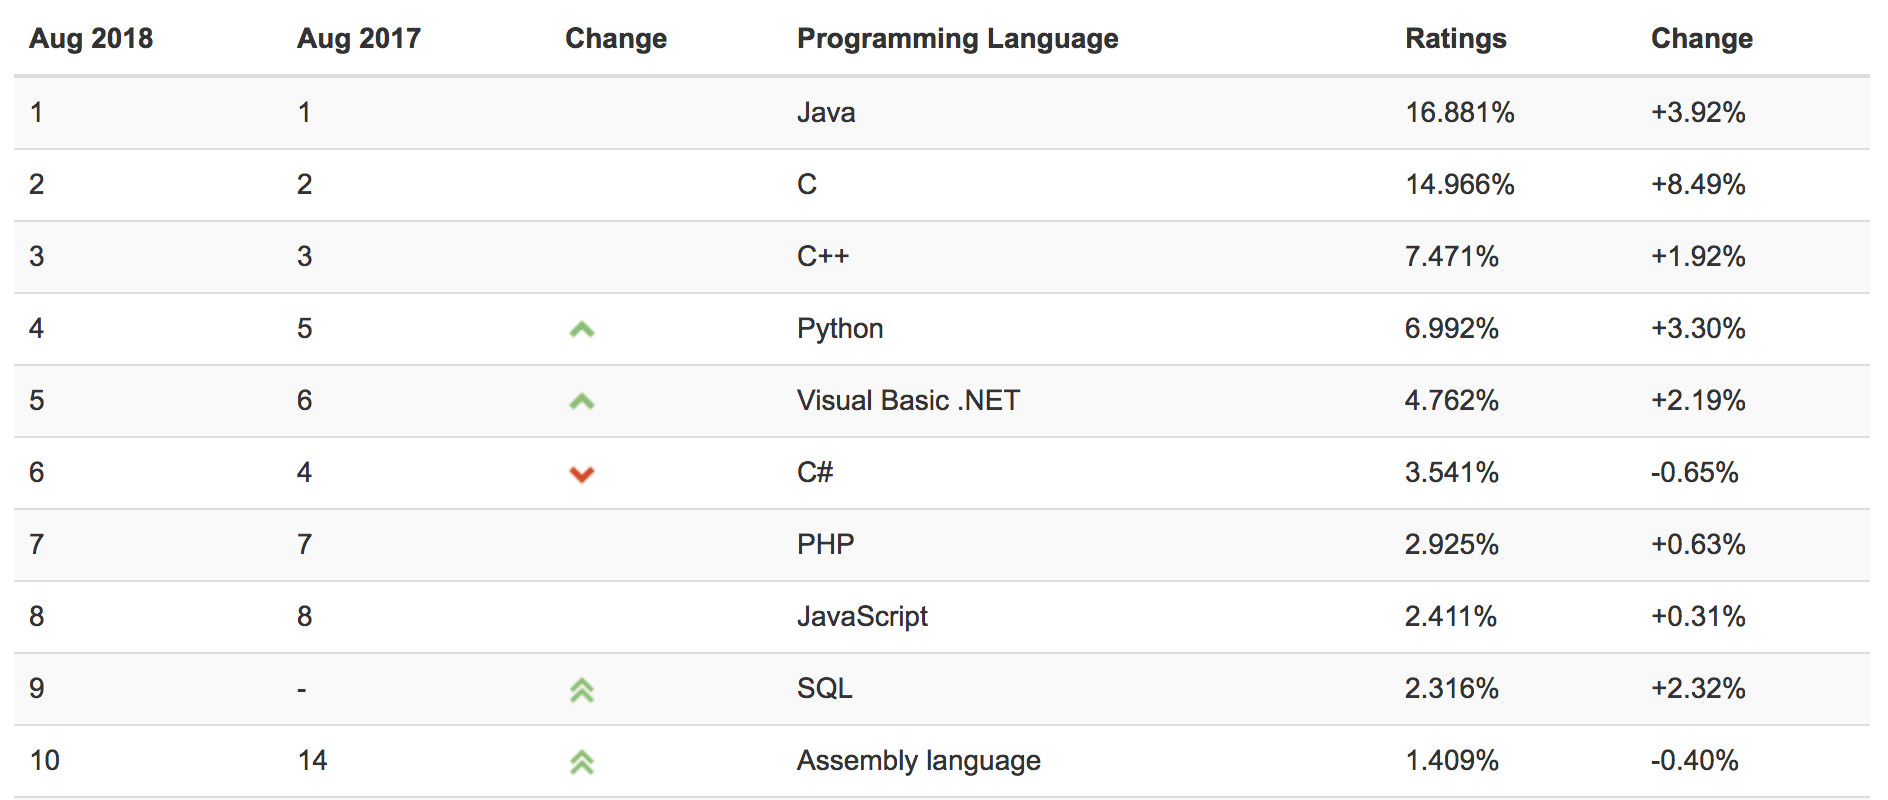Click the PHP language name
Viewport: 1888px width, 800px height.
826,544
